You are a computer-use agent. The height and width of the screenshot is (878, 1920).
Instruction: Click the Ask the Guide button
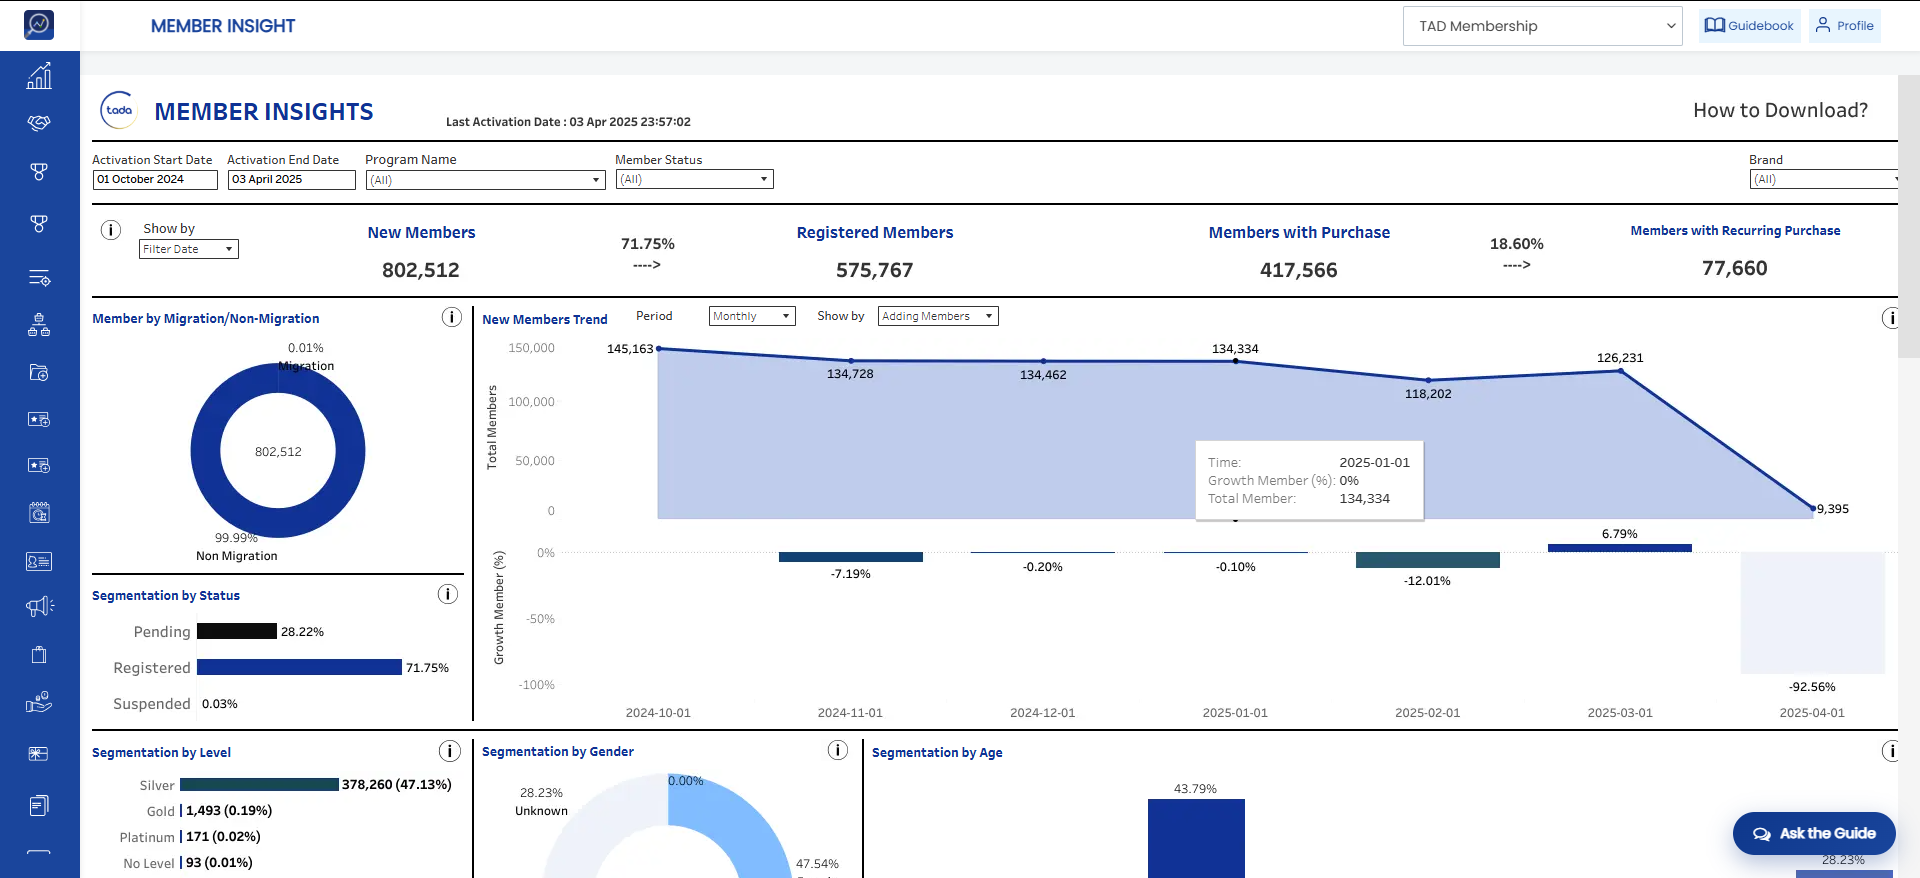tap(1814, 833)
